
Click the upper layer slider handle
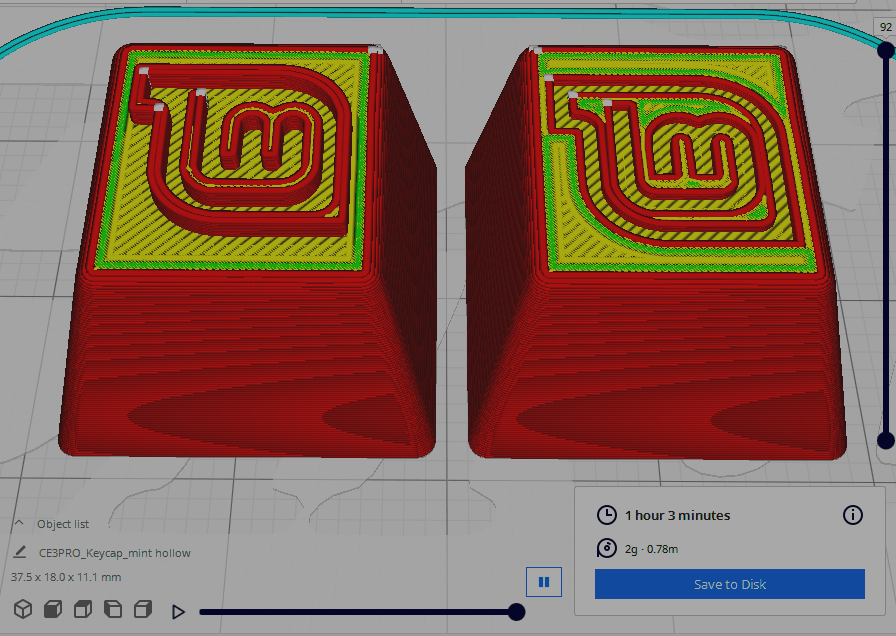(886, 50)
